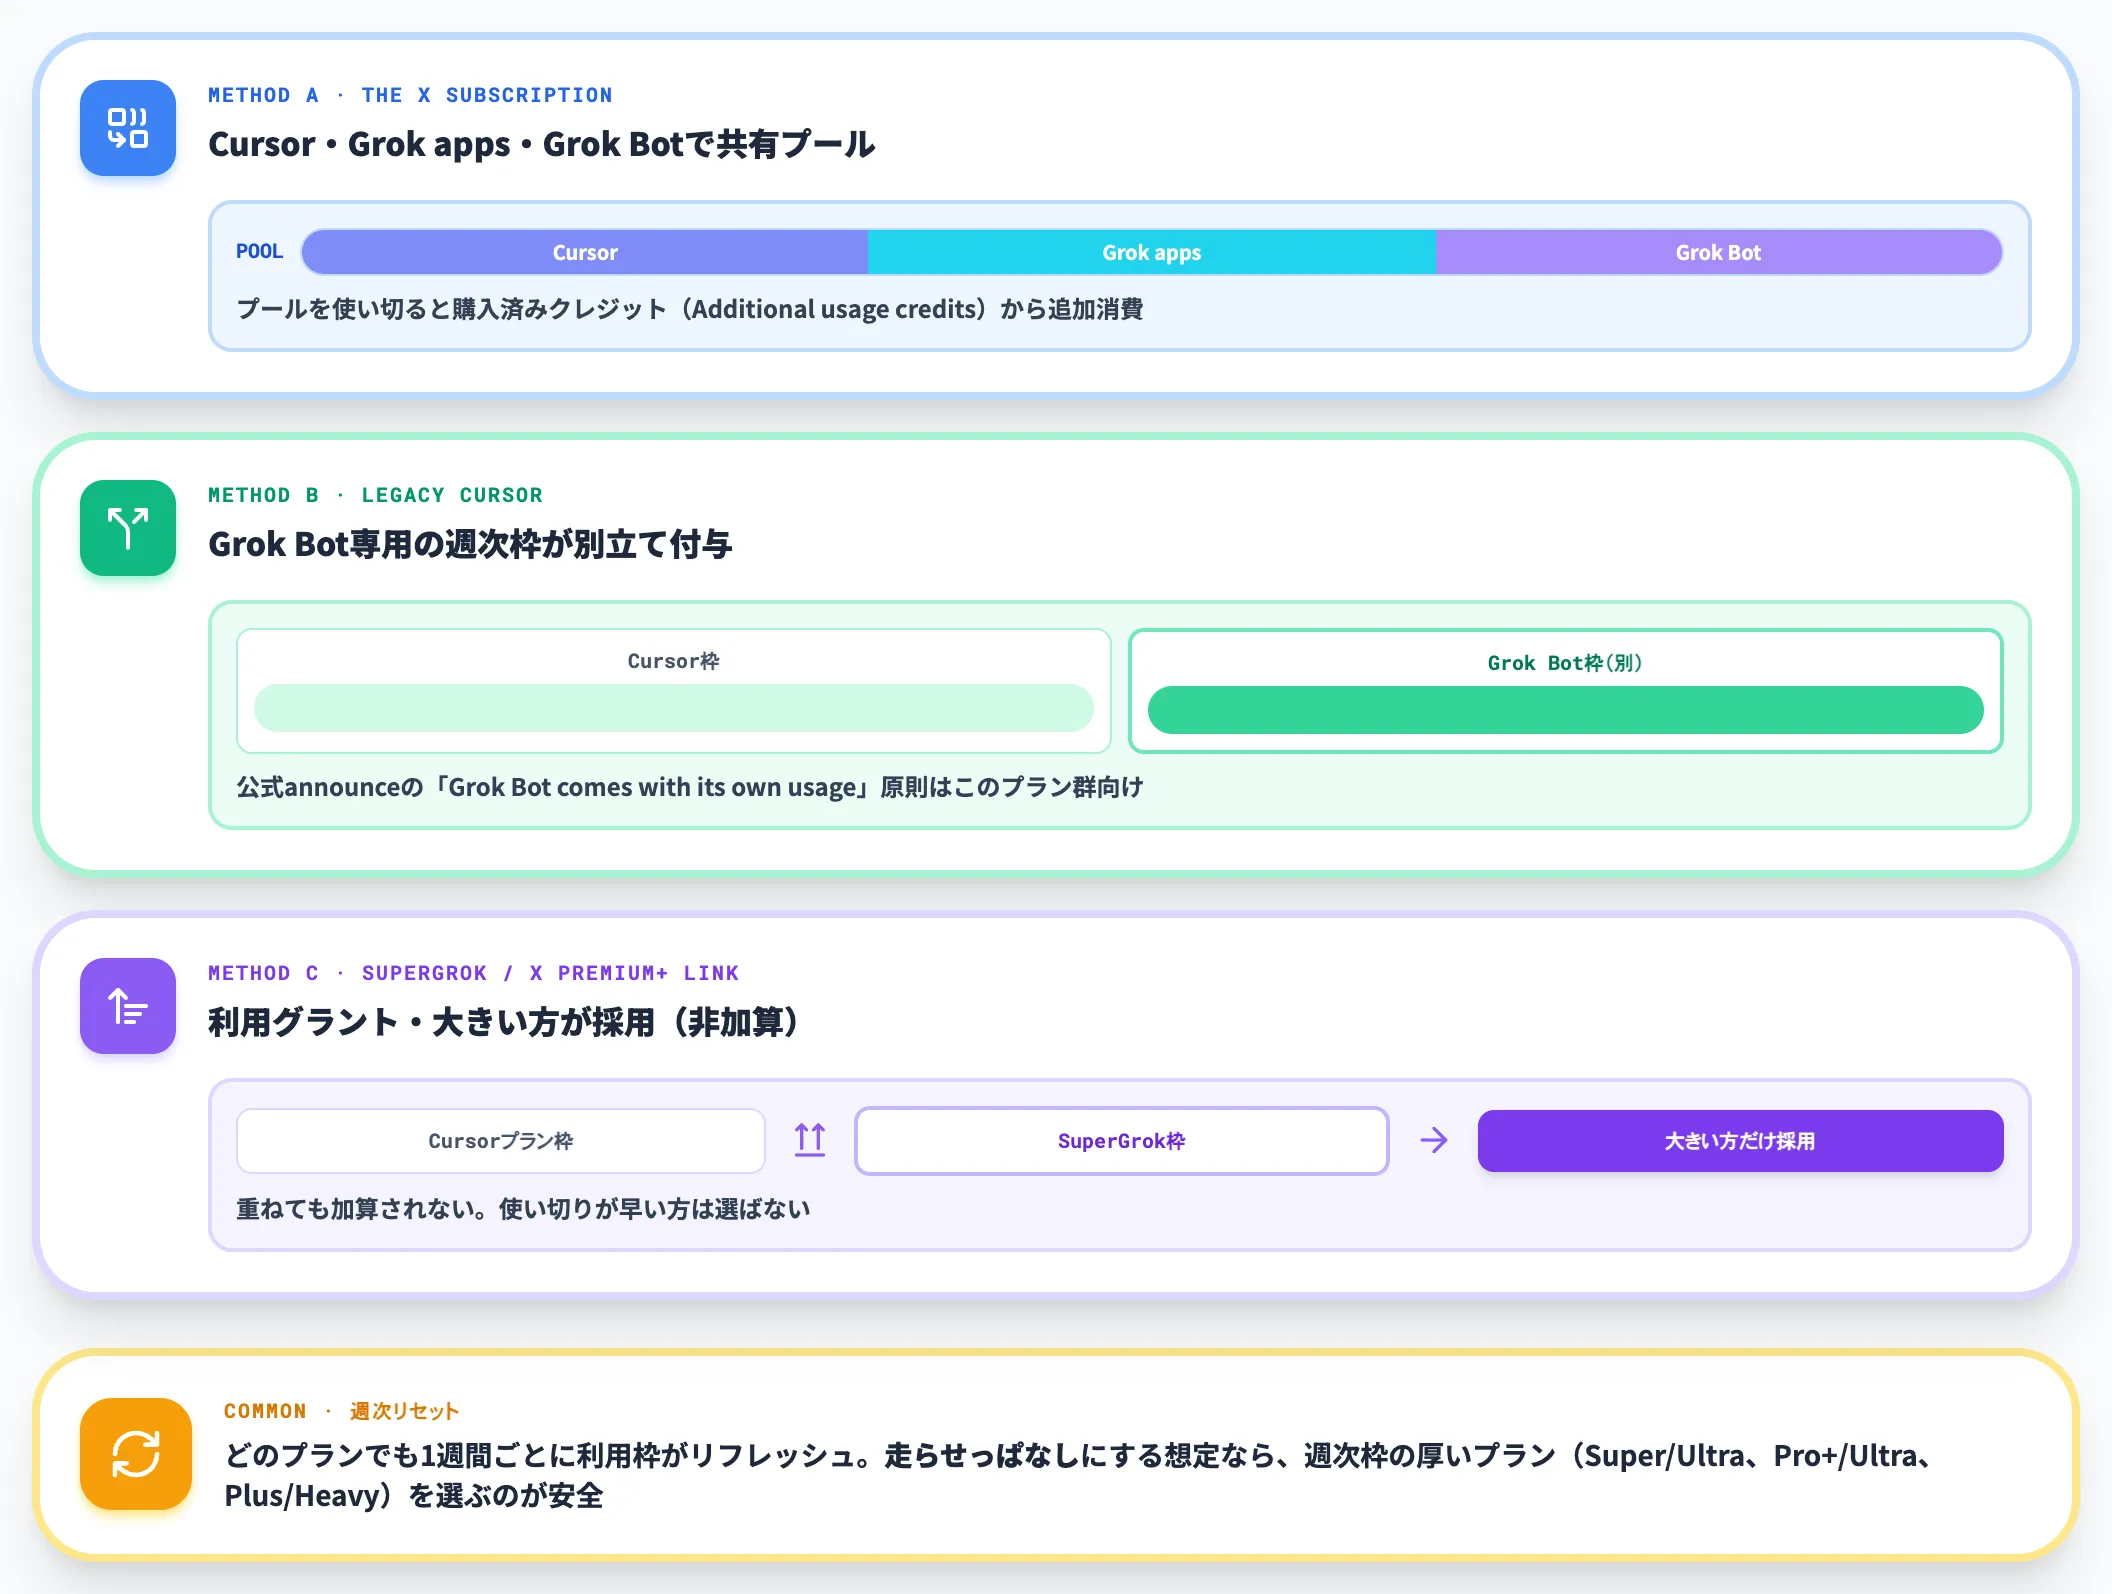The width and height of the screenshot is (2112, 1594).
Task: Click the POOL label
Action: (260, 252)
